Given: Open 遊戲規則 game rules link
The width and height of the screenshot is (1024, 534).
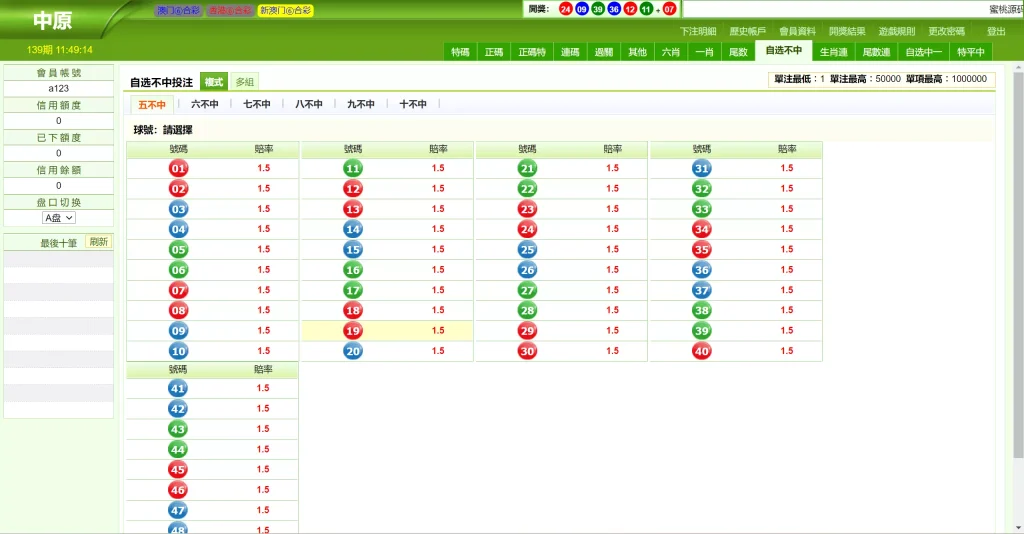Looking at the screenshot, I should point(897,31).
